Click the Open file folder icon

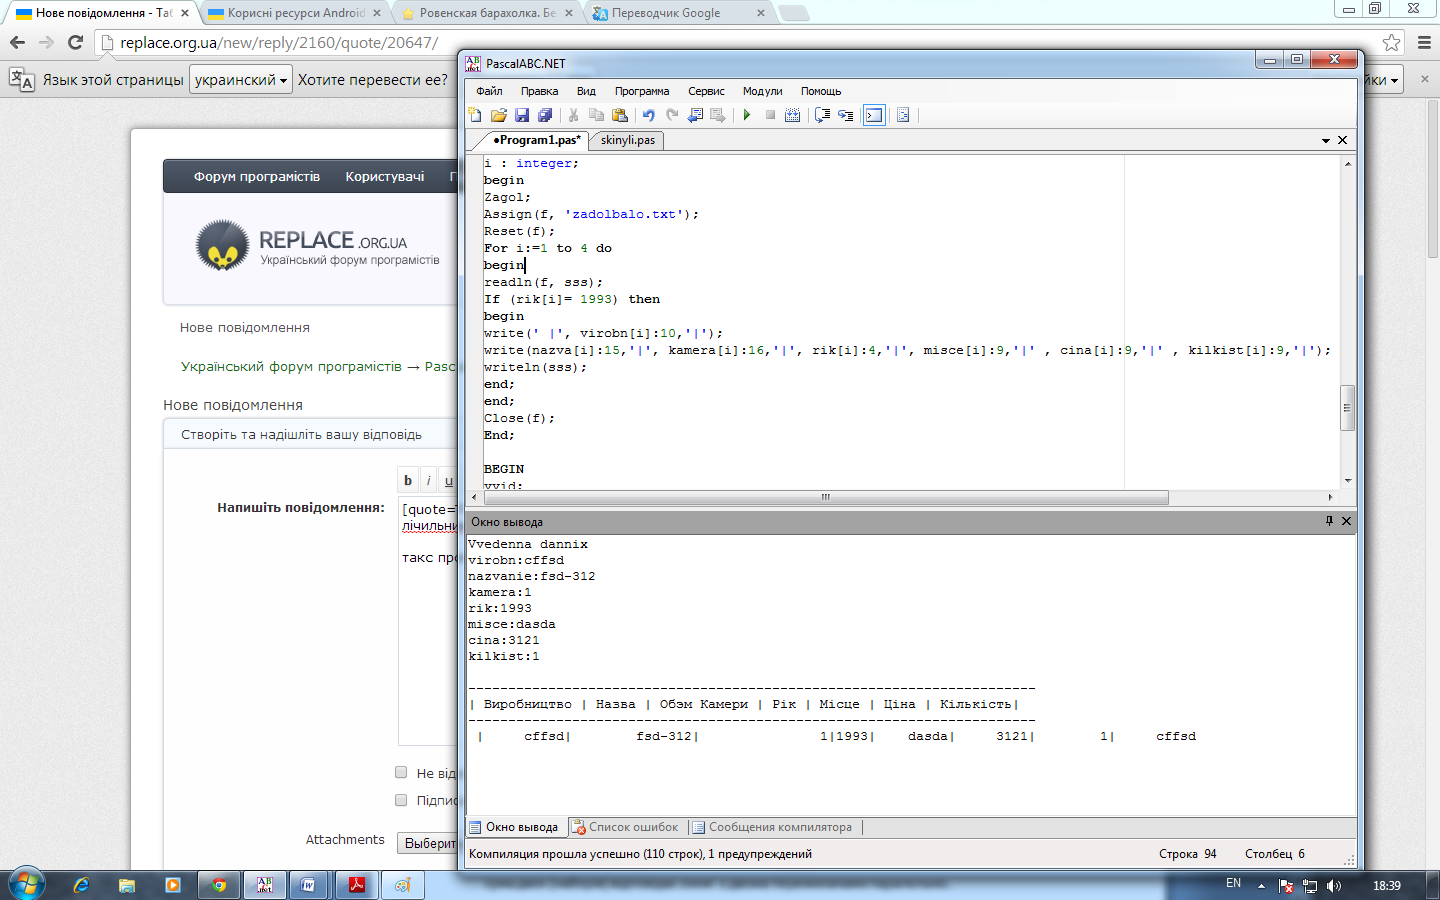coord(498,115)
